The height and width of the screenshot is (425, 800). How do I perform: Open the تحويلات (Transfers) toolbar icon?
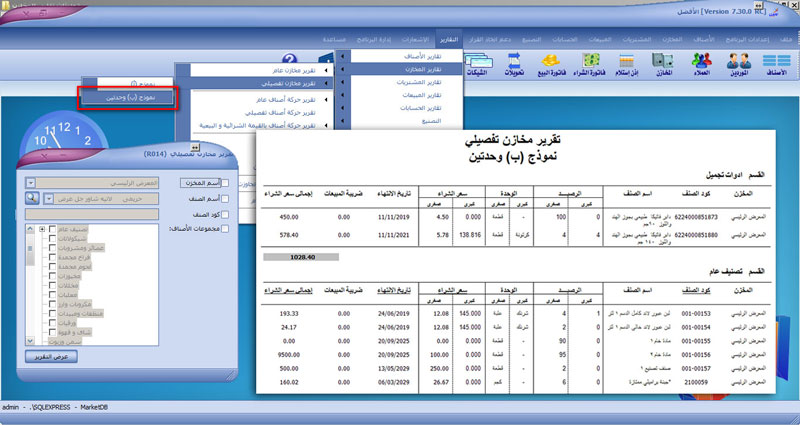[514, 65]
